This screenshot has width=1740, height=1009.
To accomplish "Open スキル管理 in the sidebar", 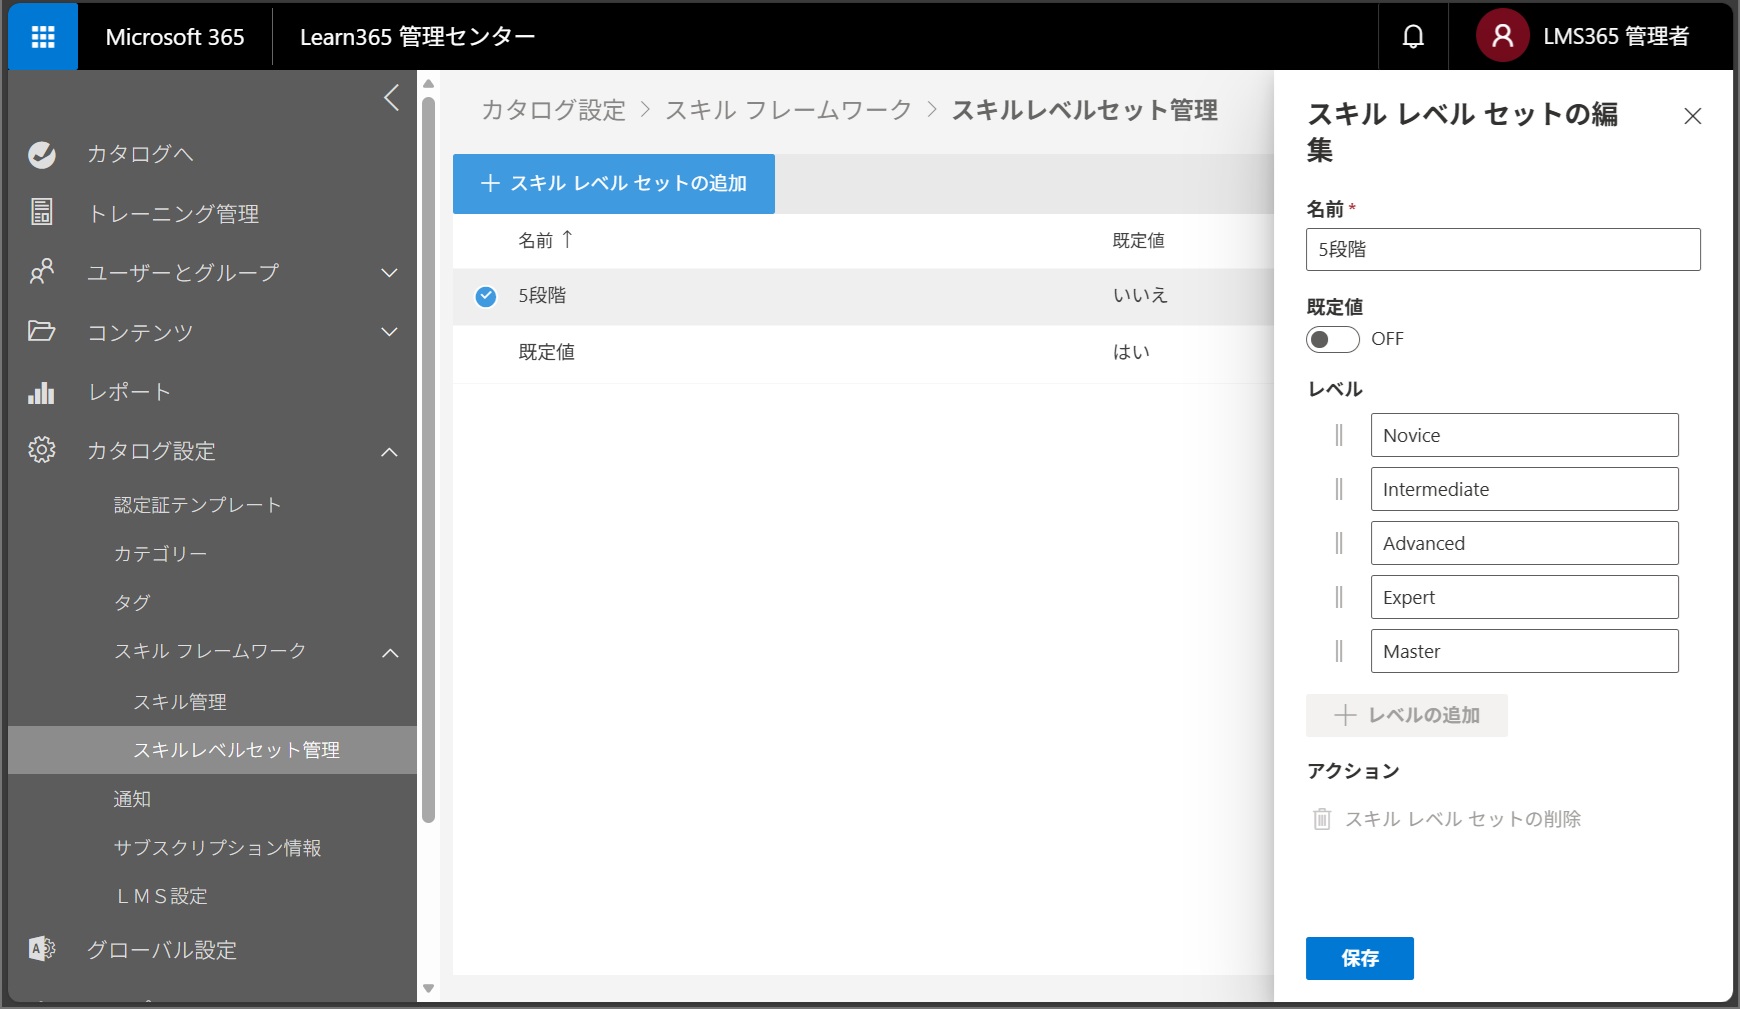I will pos(180,702).
